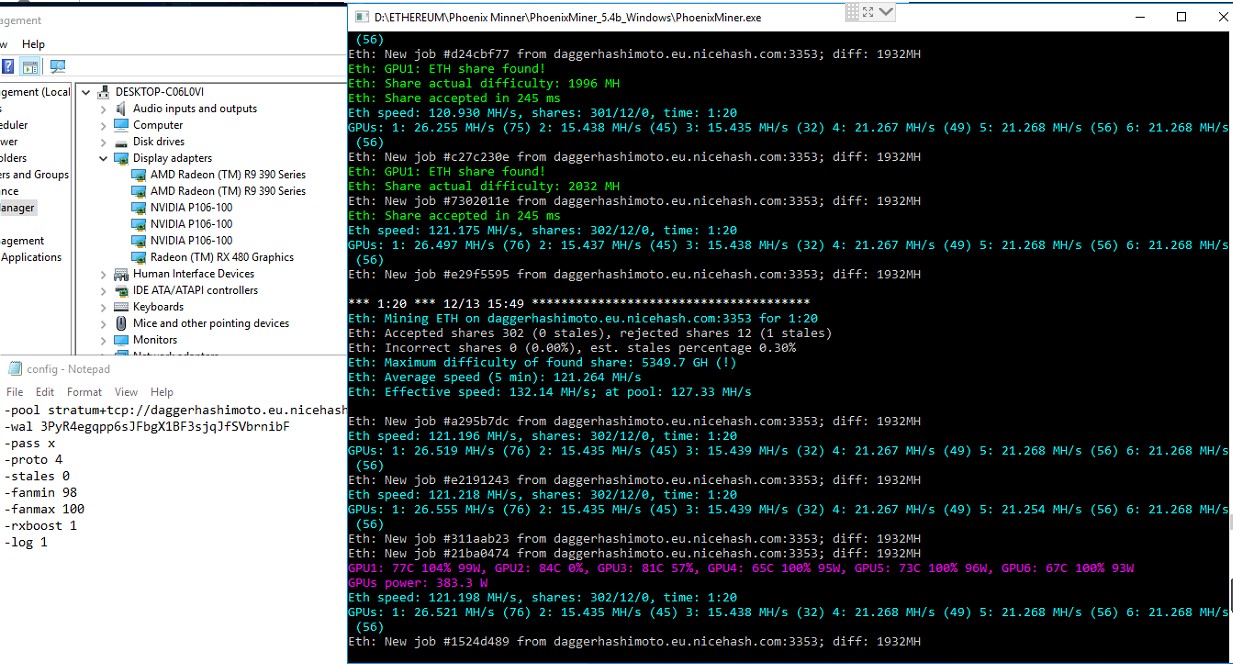Click 'Average speed (5 min): 121.264 MH/s' line
The image size is (1233, 664).
[495, 377]
